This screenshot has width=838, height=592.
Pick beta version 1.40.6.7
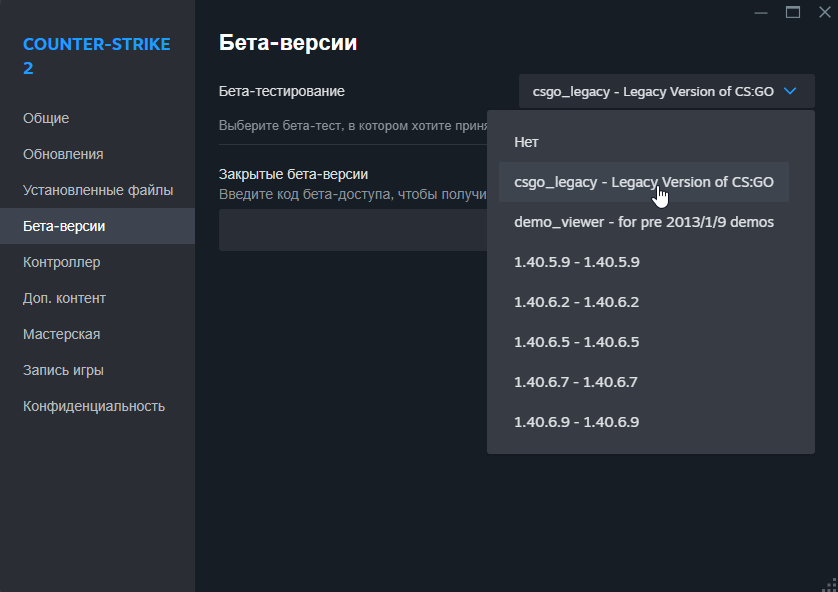click(576, 382)
